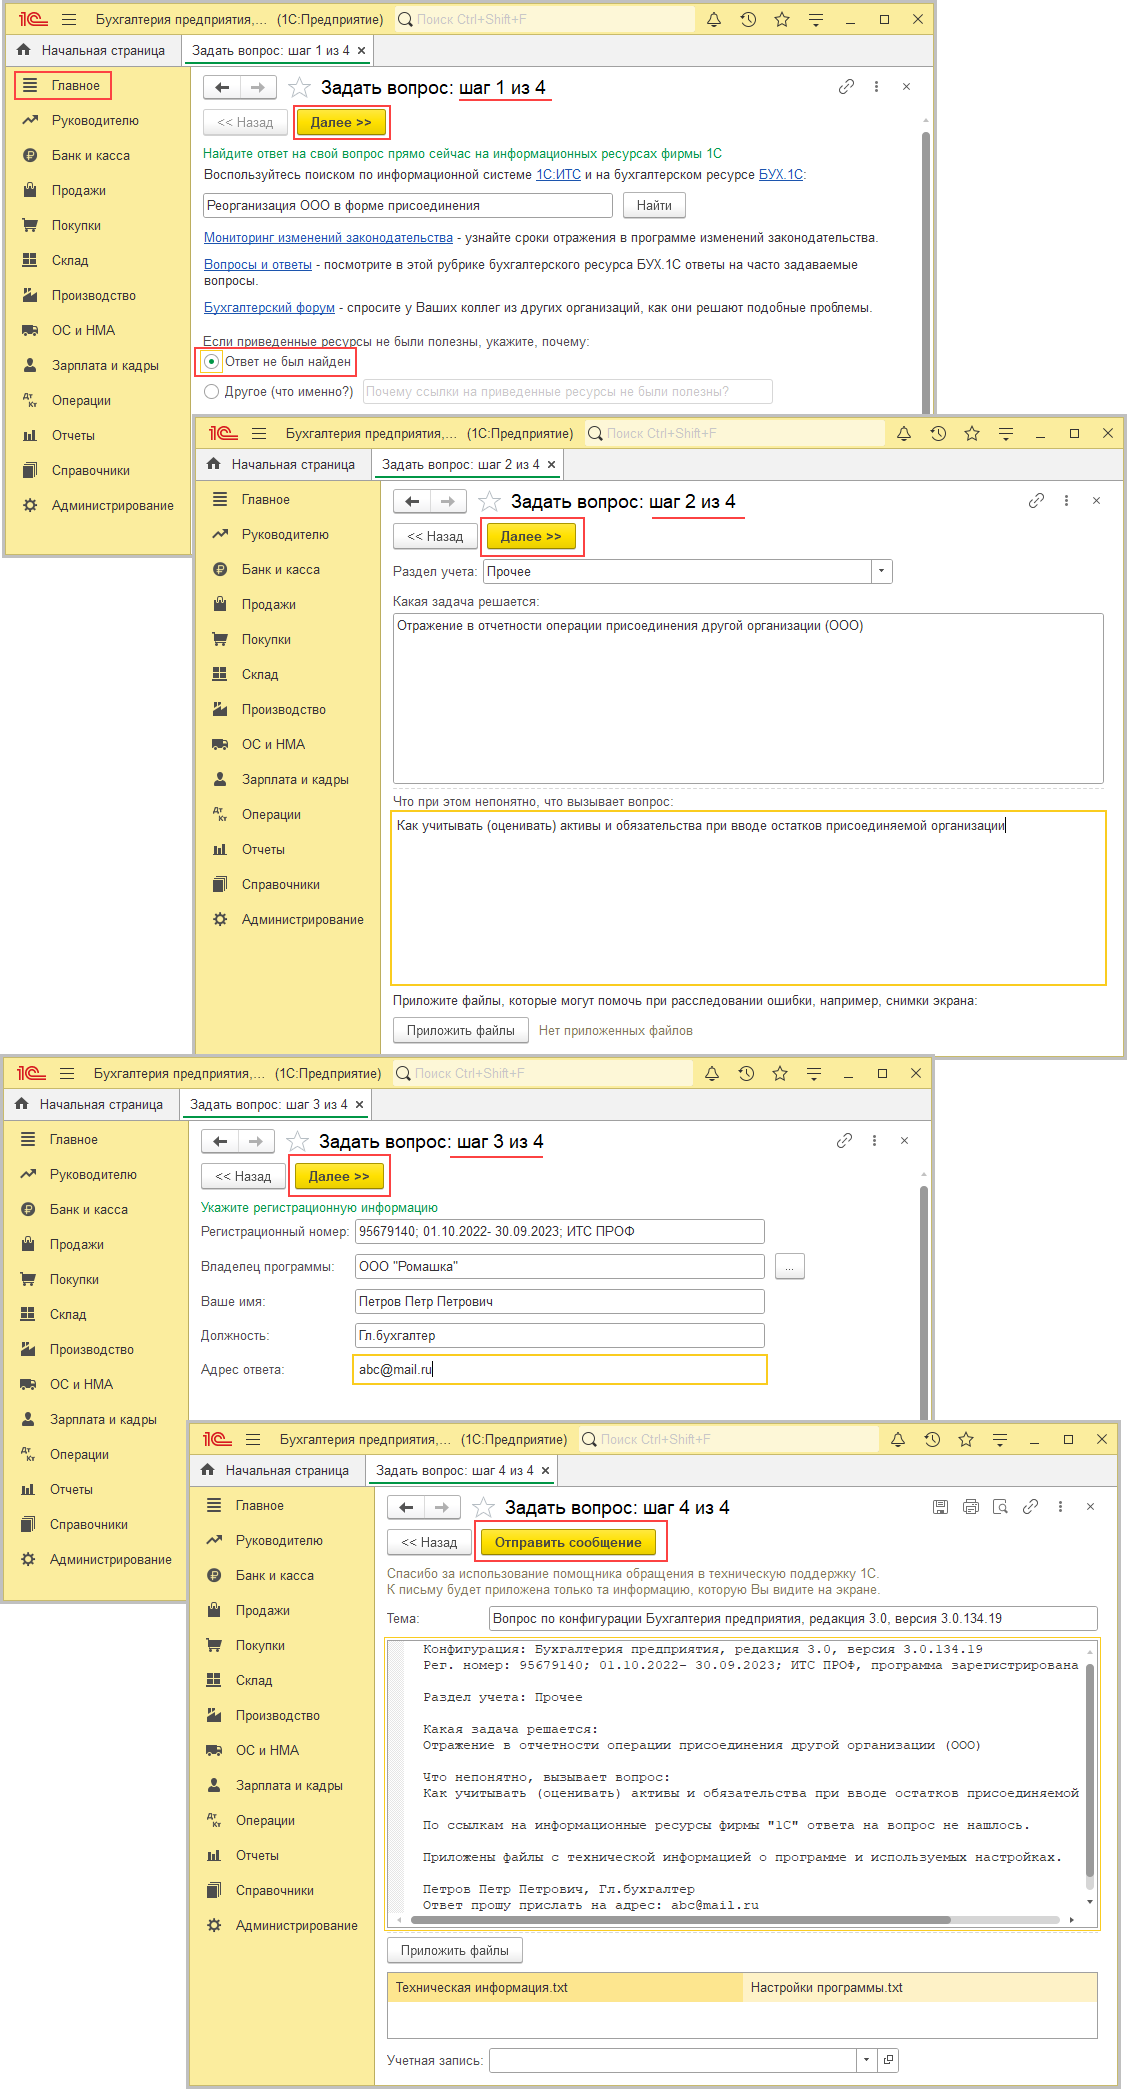Image resolution: width=1127 pixels, height=2089 pixels.
Task: Open print preview icon in step 4 form
Action: (1000, 1507)
